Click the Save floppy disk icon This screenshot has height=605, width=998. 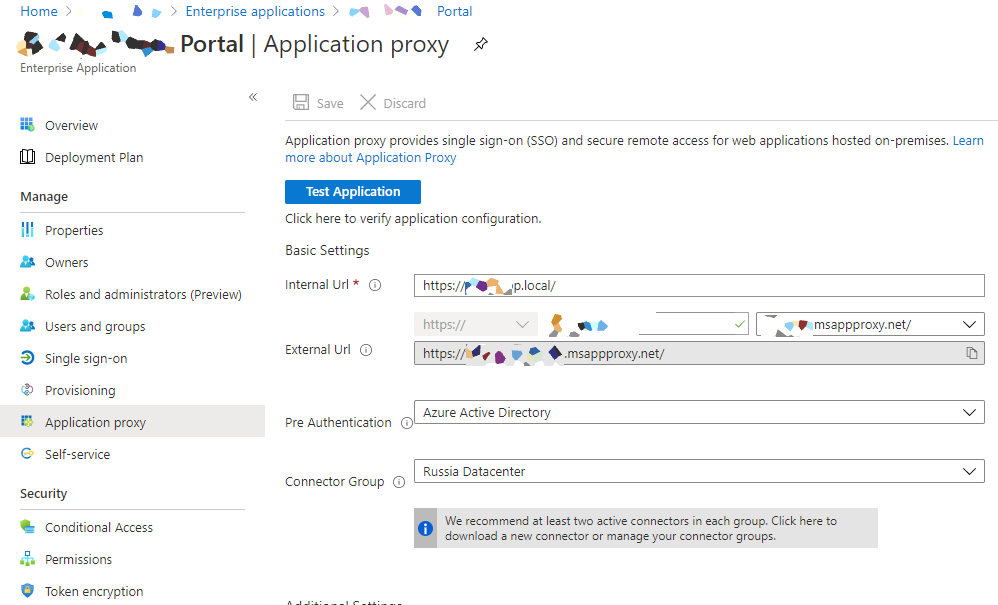point(301,102)
